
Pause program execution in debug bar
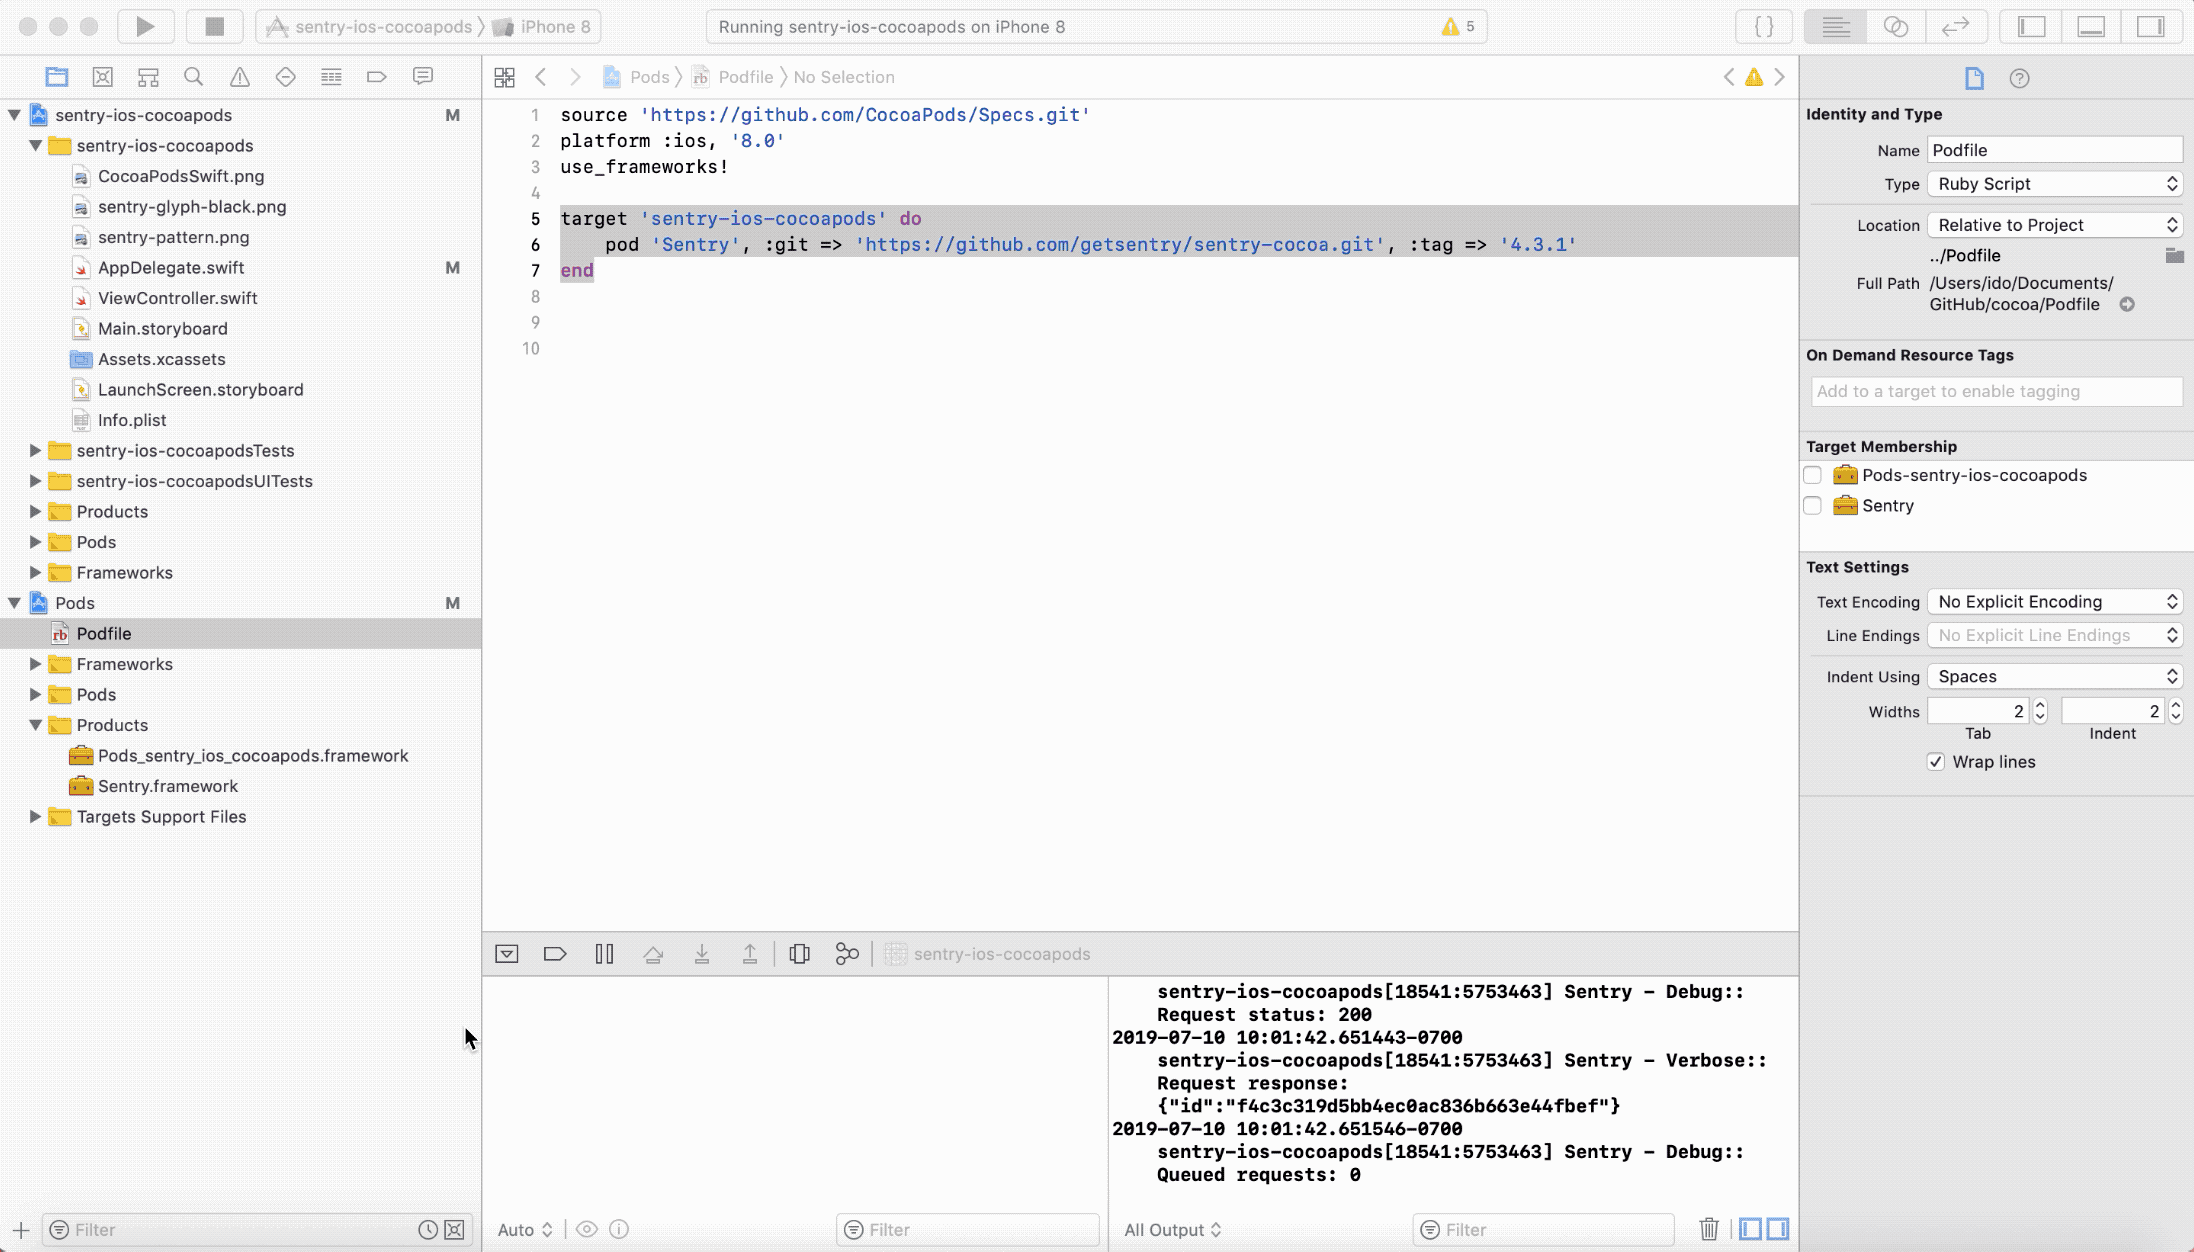(x=604, y=954)
